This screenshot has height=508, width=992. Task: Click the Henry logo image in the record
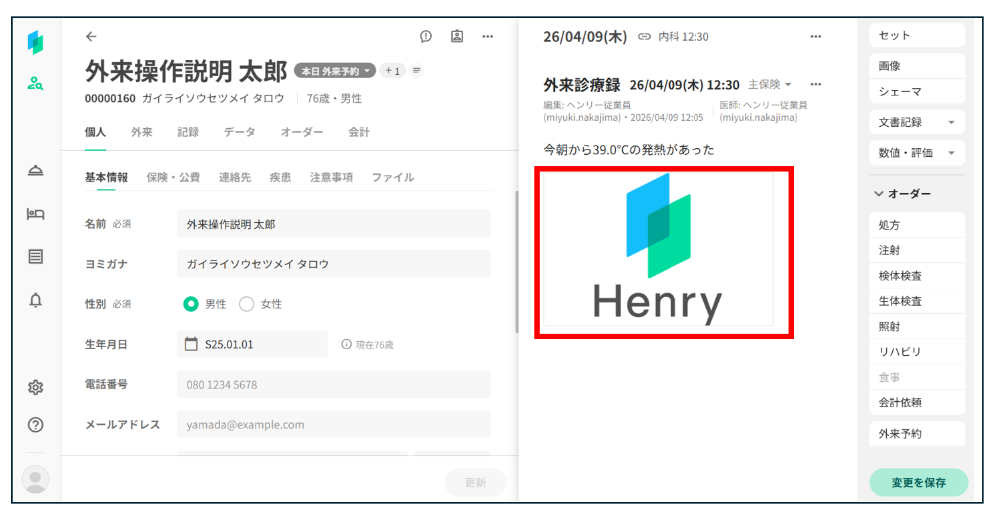click(659, 249)
